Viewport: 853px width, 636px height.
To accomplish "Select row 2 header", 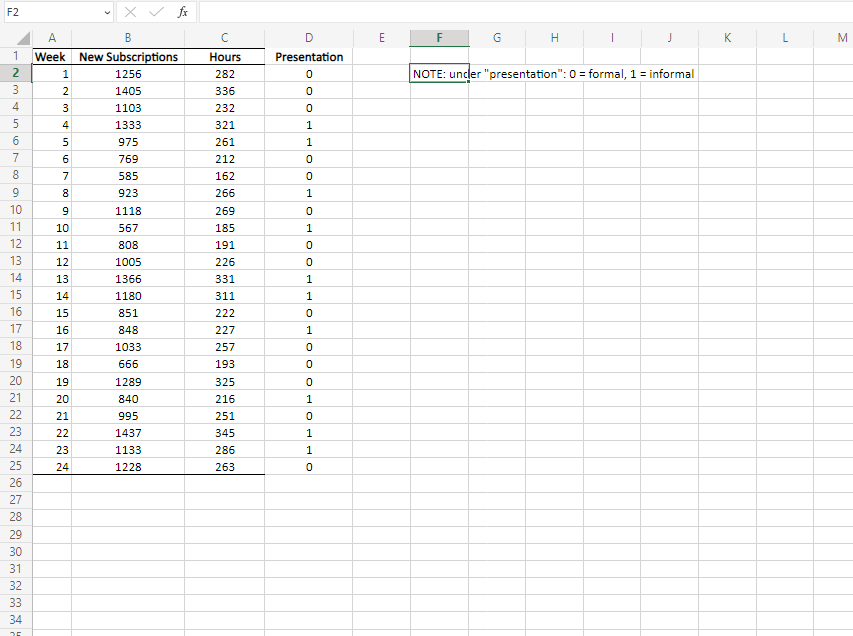I will (15, 73).
